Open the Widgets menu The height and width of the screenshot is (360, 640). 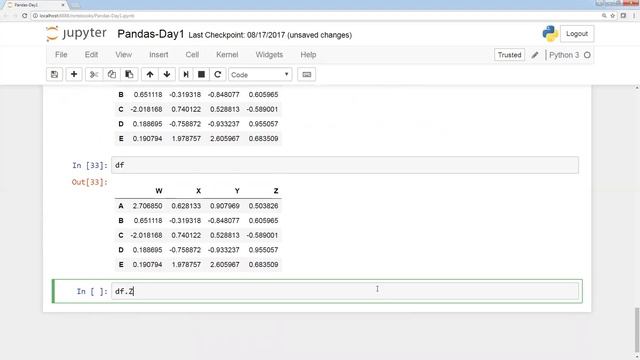(269, 55)
